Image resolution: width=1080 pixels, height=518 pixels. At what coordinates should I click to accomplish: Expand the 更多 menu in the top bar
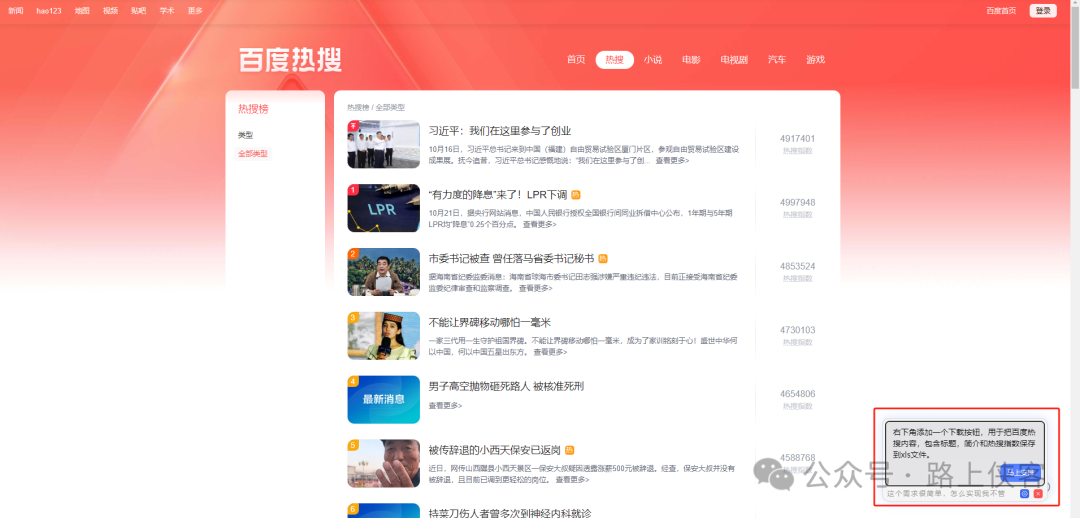tap(196, 11)
